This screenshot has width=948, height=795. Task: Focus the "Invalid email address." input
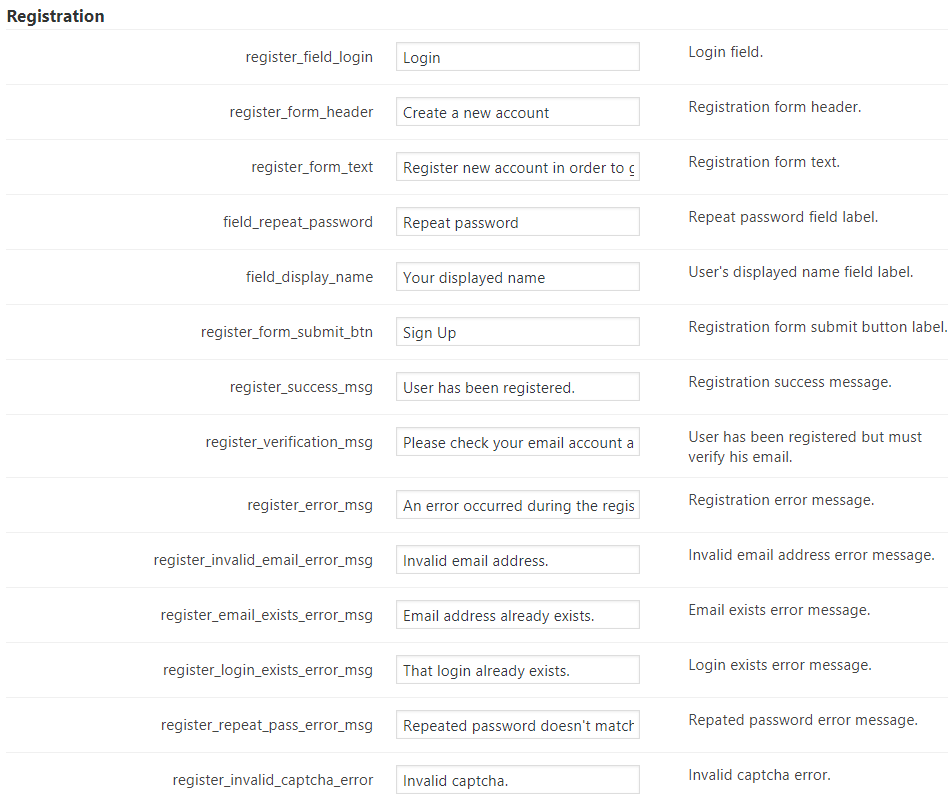coord(517,560)
